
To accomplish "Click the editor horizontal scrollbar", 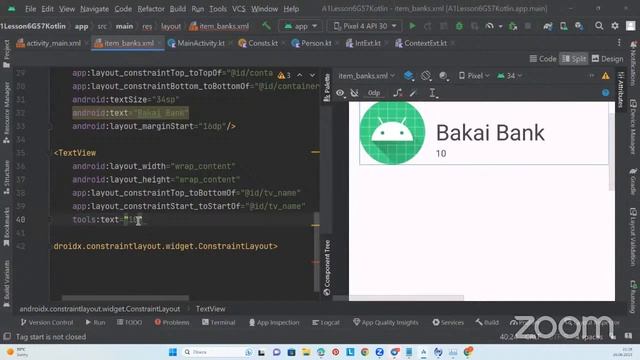I will 125,298.
